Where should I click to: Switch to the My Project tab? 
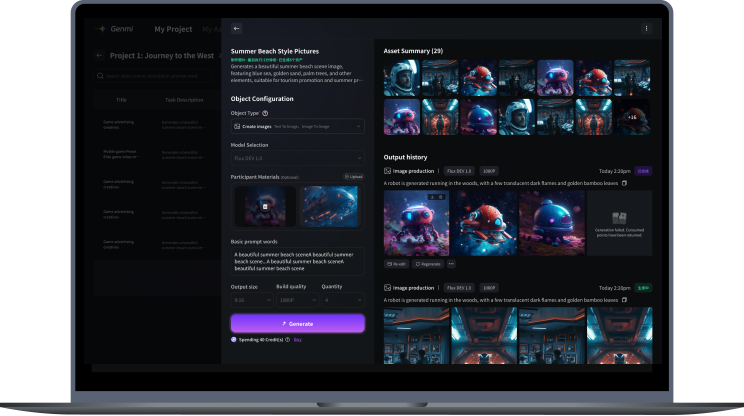[x=173, y=29]
